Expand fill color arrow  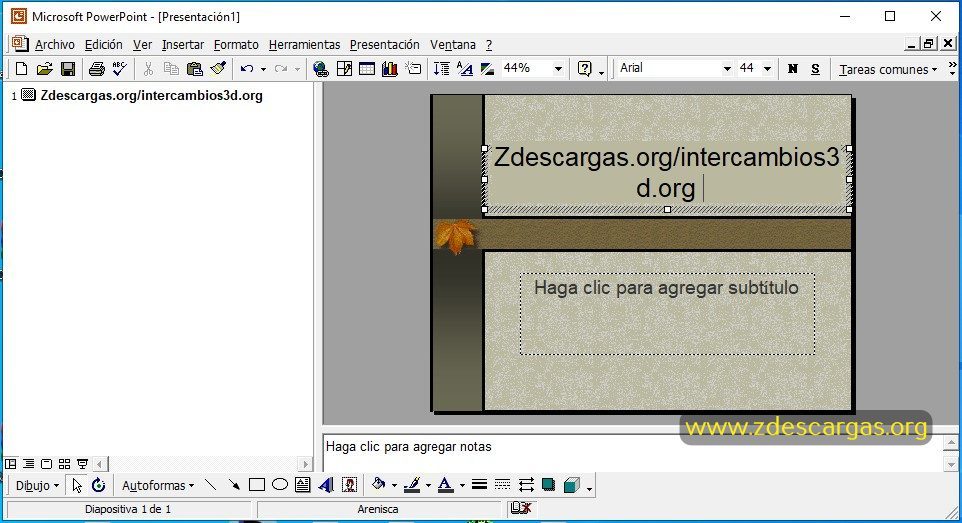click(394, 486)
